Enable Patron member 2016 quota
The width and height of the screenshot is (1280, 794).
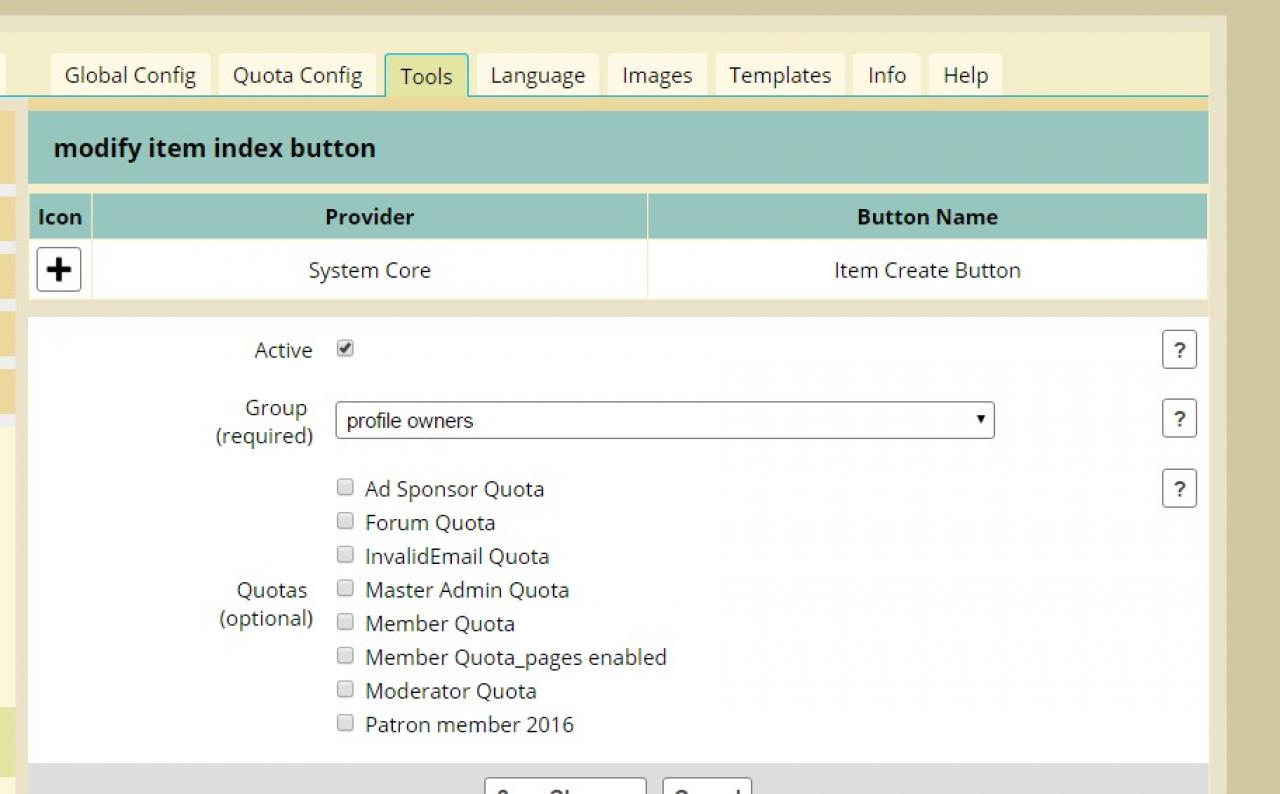click(x=345, y=723)
